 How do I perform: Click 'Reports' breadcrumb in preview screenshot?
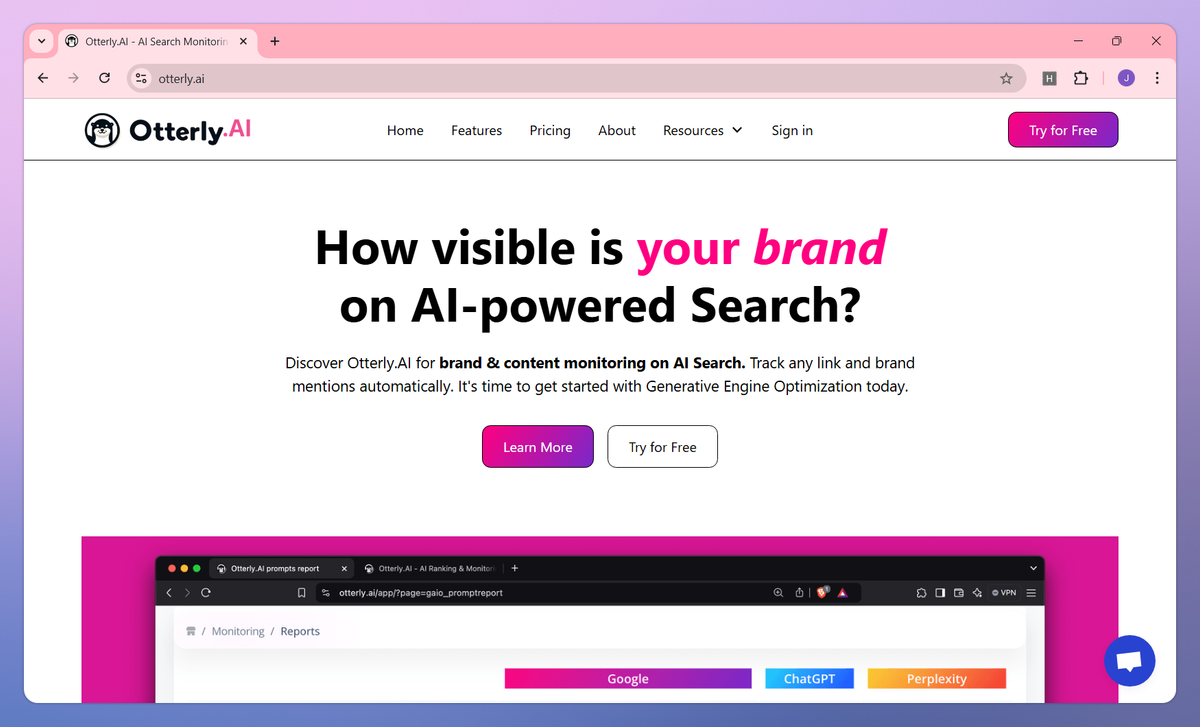(x=300, y=631)
